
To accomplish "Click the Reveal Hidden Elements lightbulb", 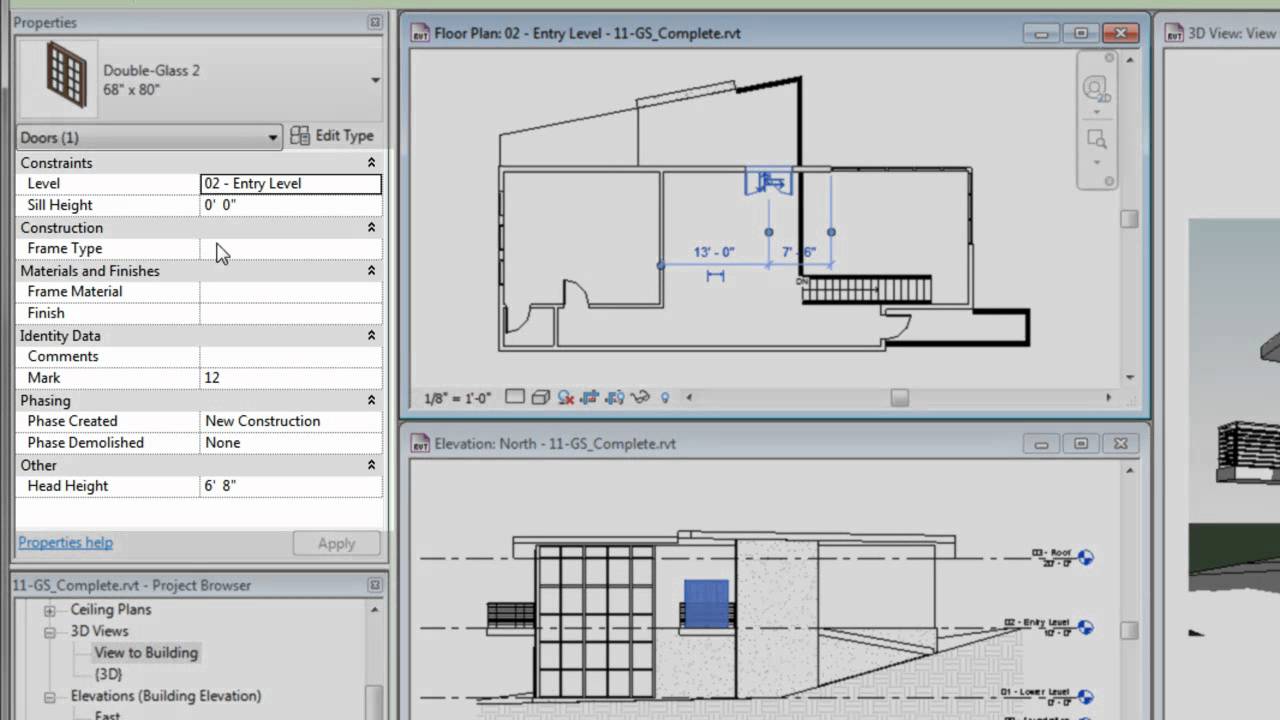I will click(x=663, y=397).
